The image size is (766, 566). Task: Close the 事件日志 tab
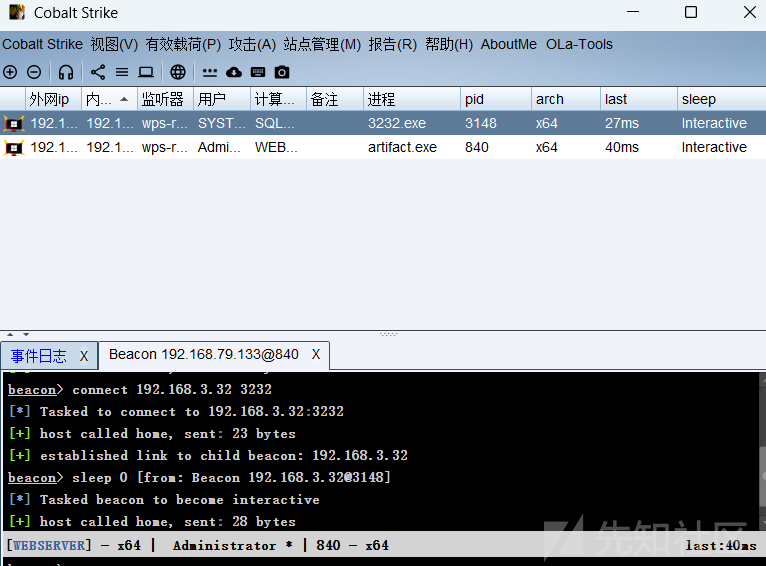click(84, 356)
